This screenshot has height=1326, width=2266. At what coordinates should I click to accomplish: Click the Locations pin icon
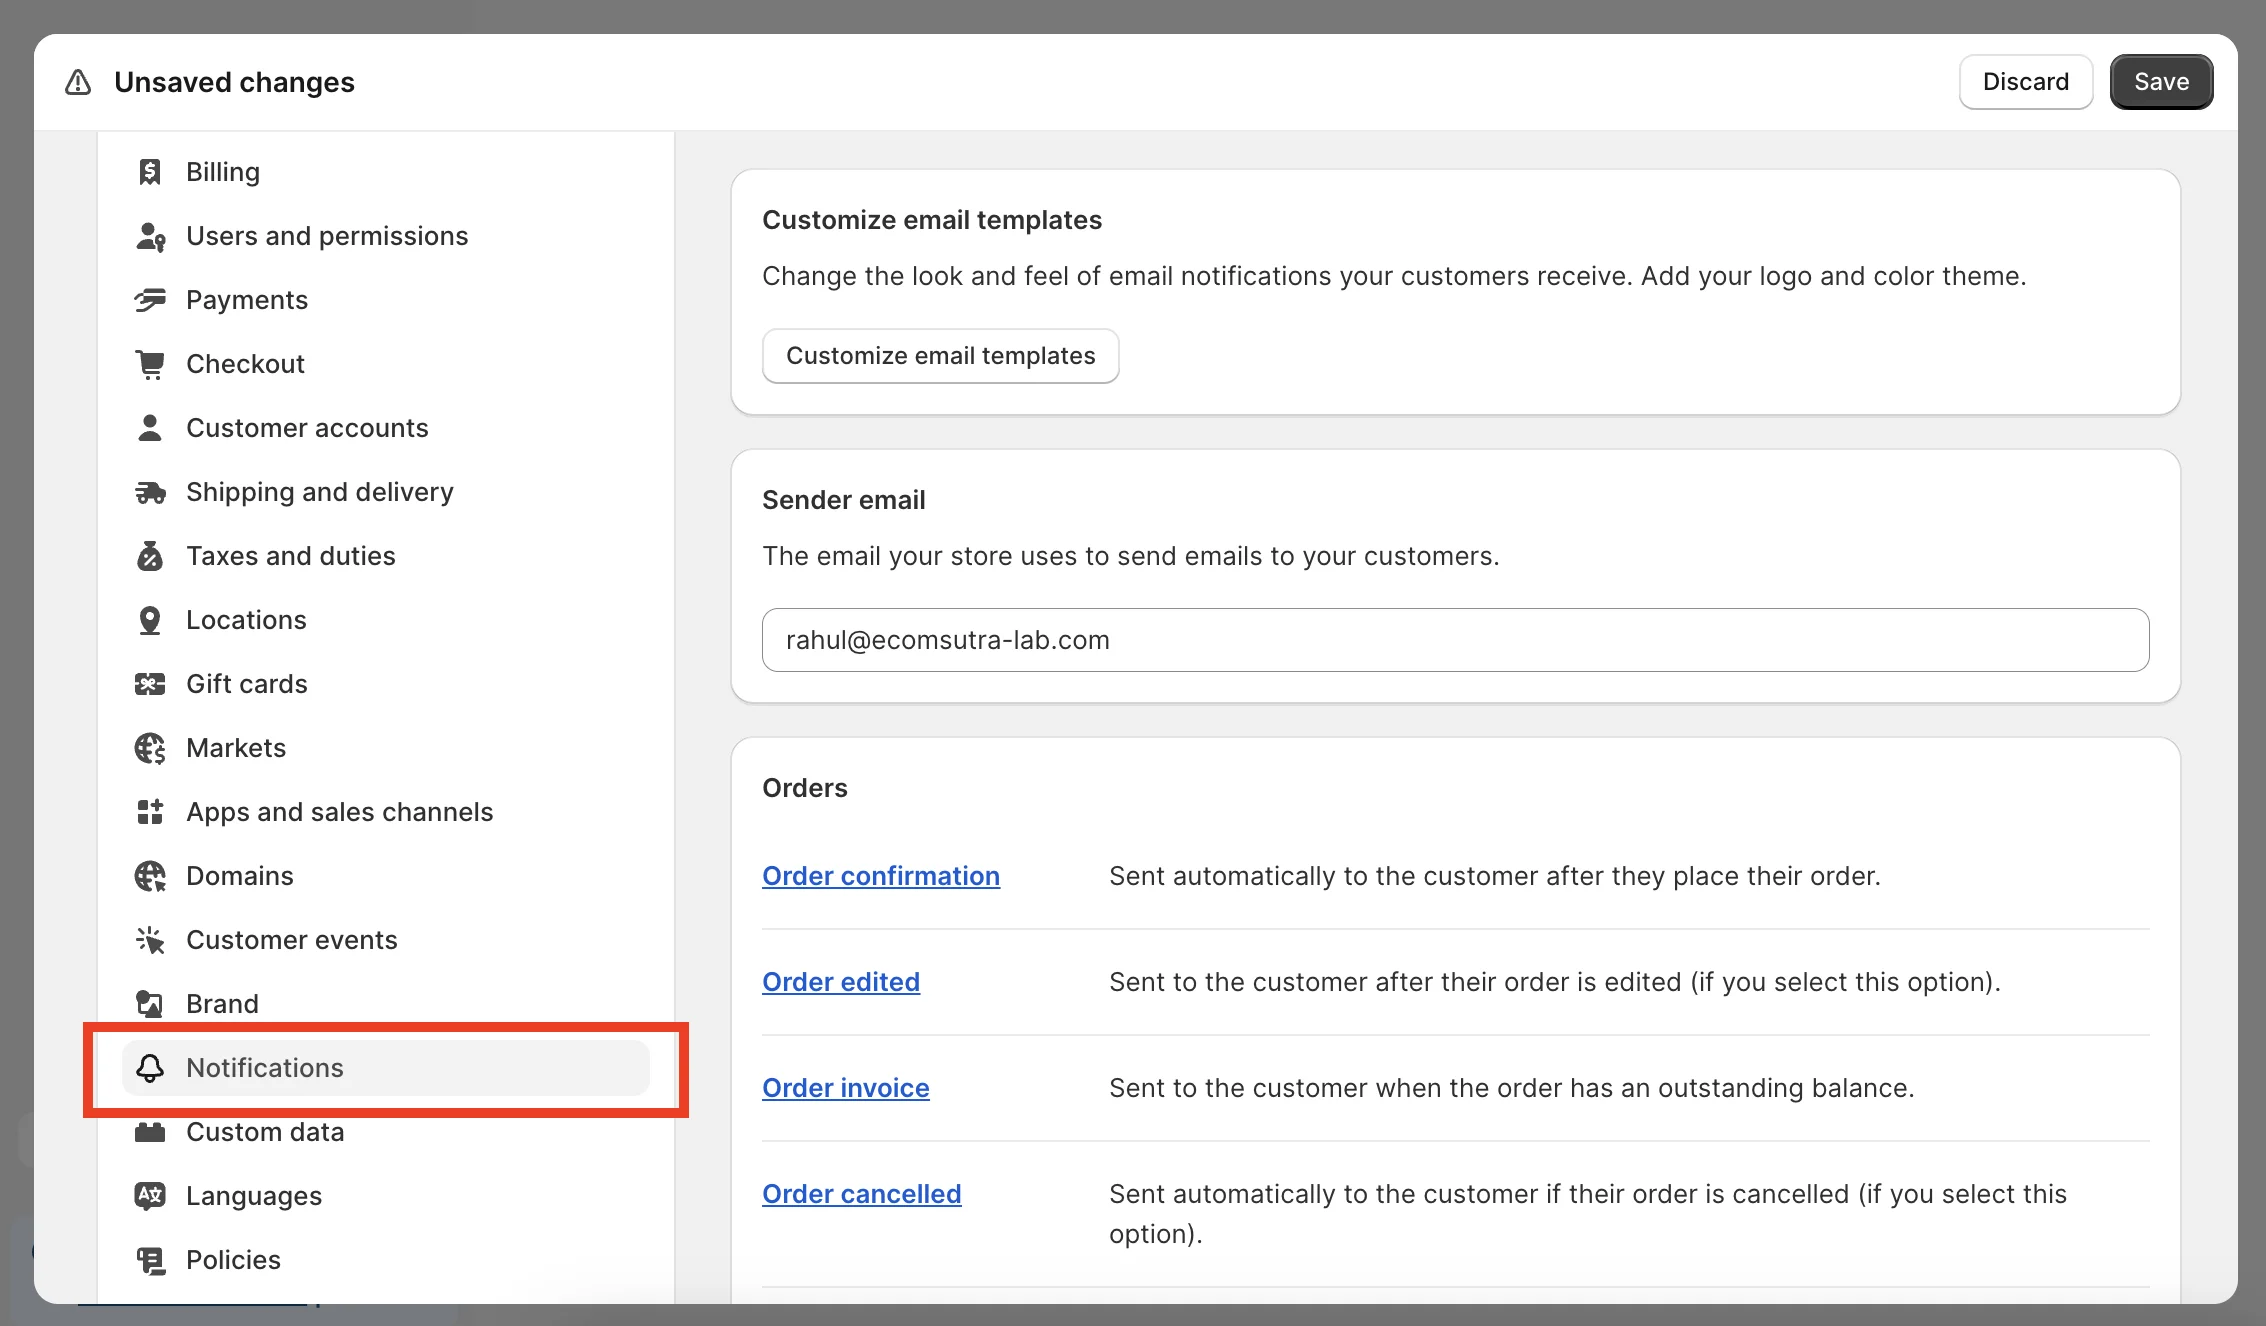click(150, 620)
